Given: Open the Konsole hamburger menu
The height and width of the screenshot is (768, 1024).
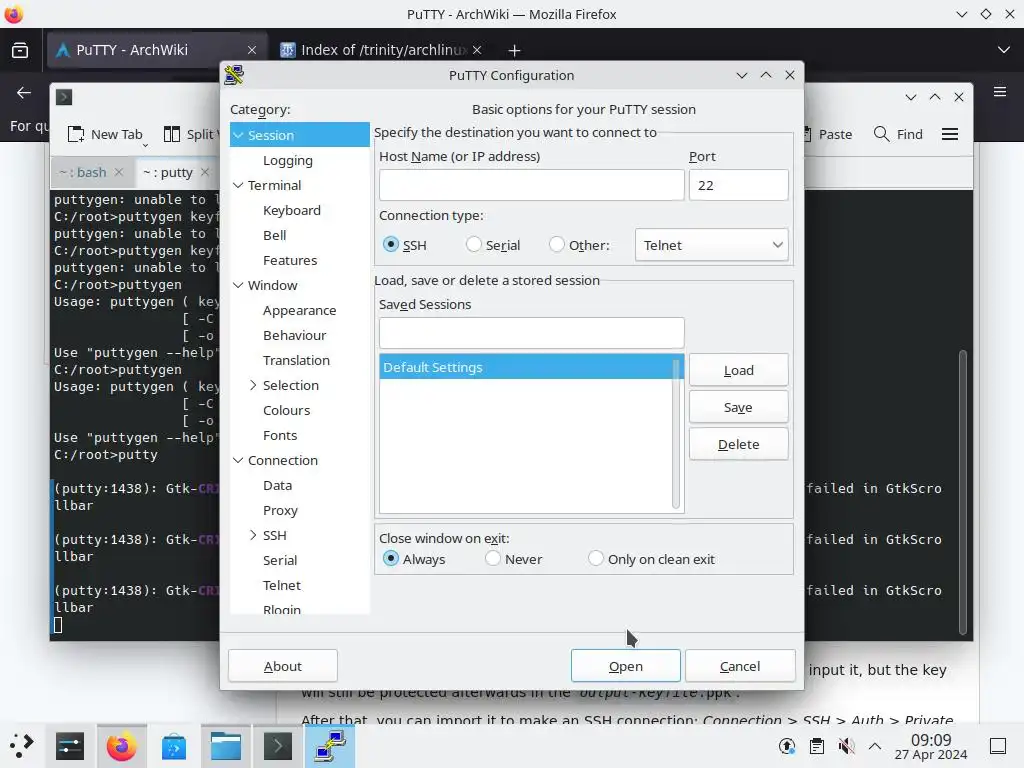Looking at the screenshot, I should click(x=950, y=134).
